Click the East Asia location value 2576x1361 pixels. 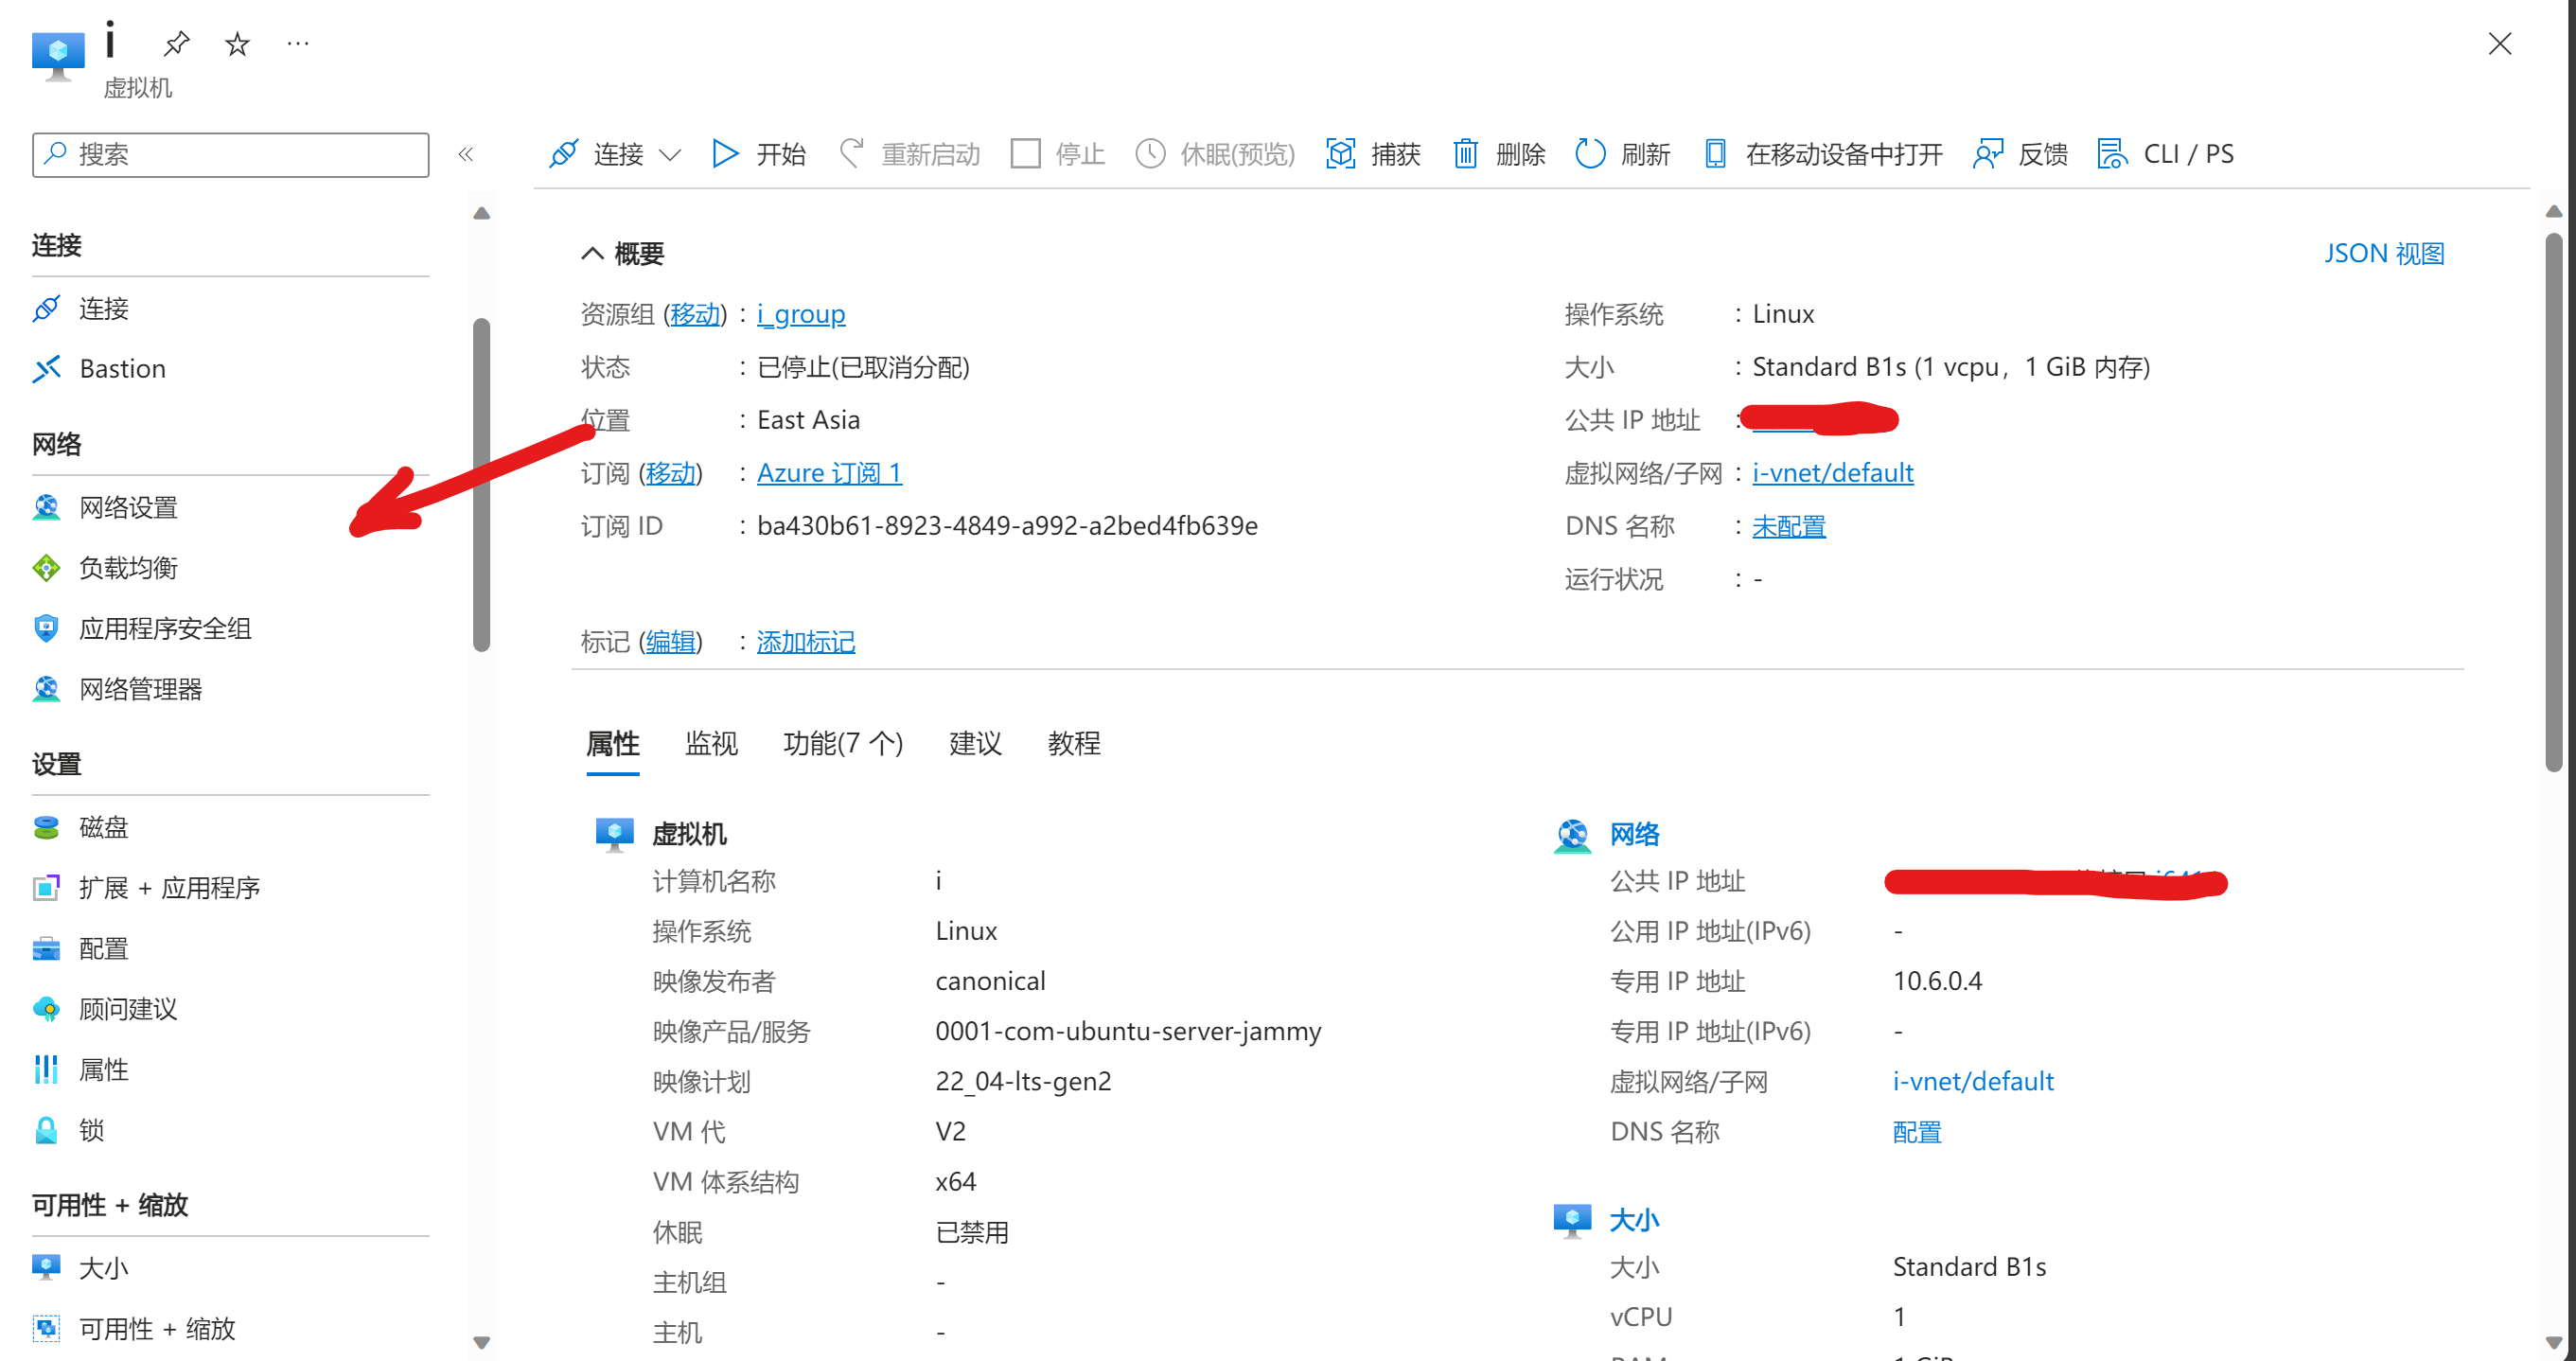tap(808, 420)
